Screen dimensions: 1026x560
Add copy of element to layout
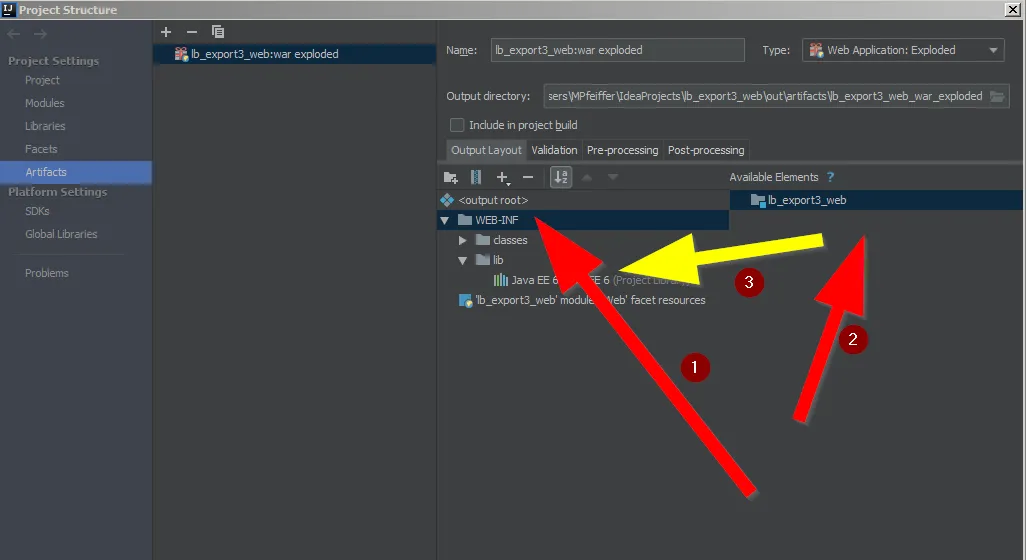(503, 177)
